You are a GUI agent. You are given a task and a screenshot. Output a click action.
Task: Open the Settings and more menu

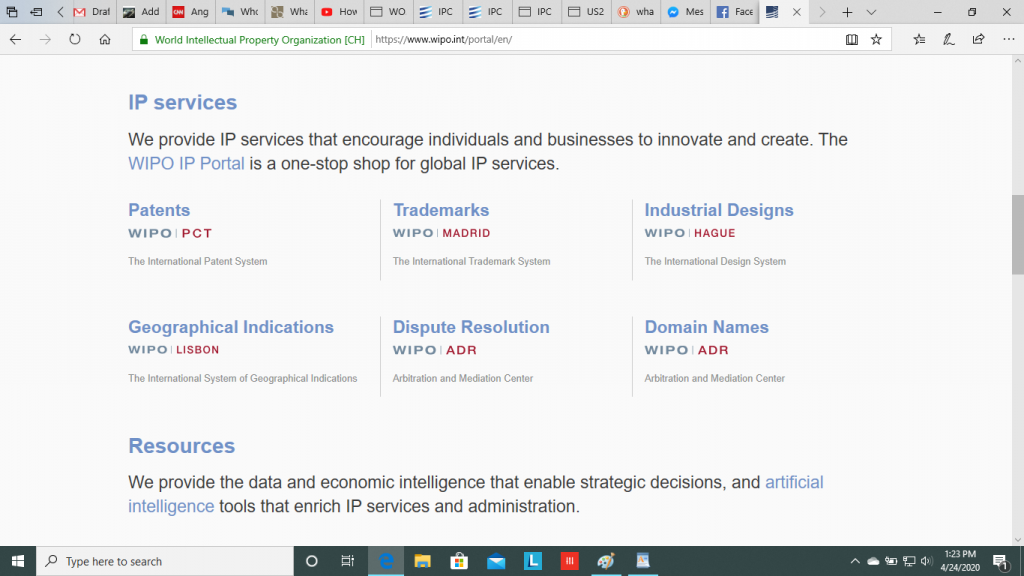click(1005, 40)
